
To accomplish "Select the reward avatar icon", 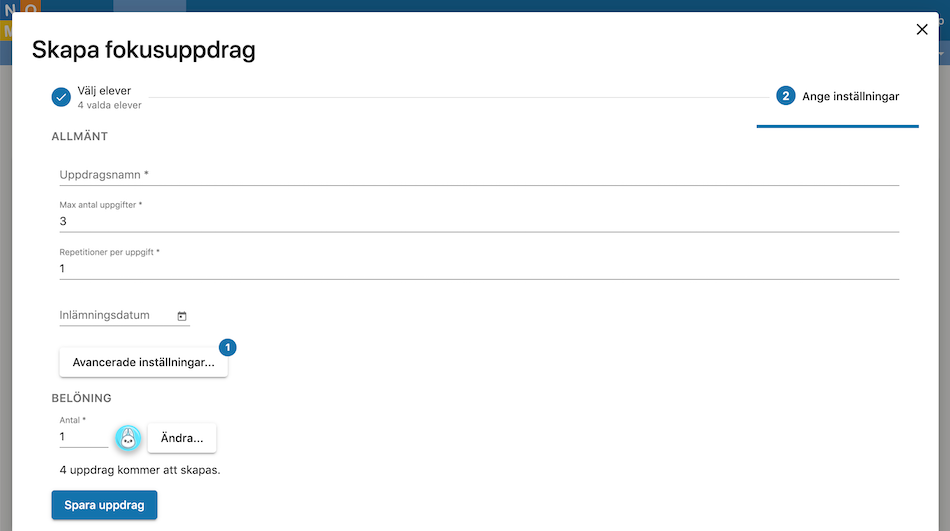I will pos(128,438).
